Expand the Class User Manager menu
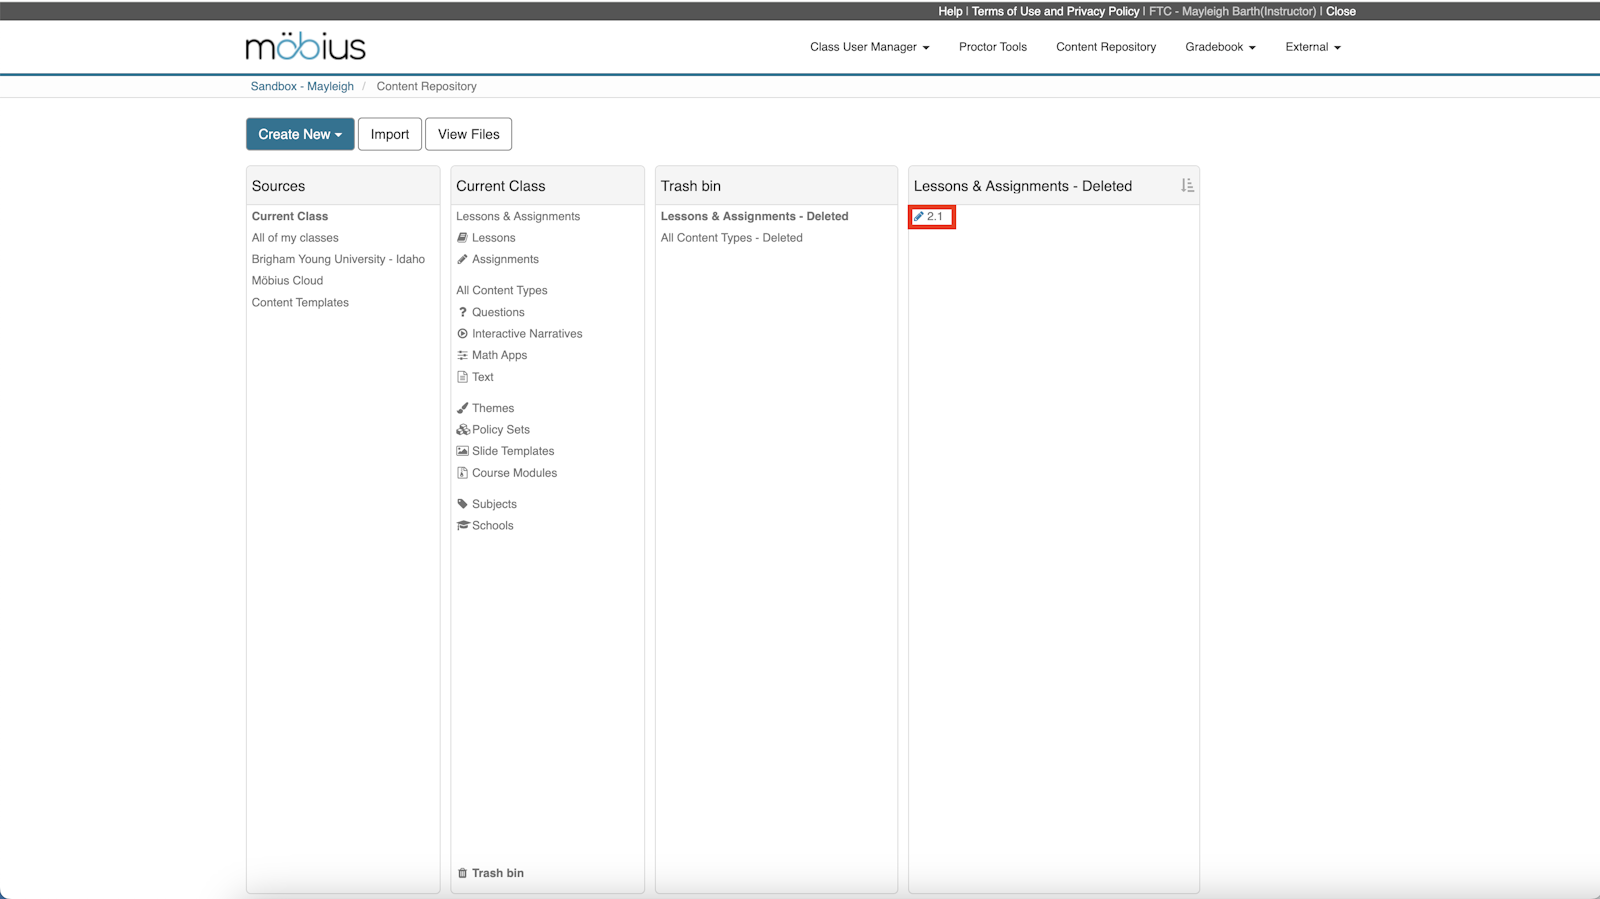1600x899 pixels. [x=869, y=47]
